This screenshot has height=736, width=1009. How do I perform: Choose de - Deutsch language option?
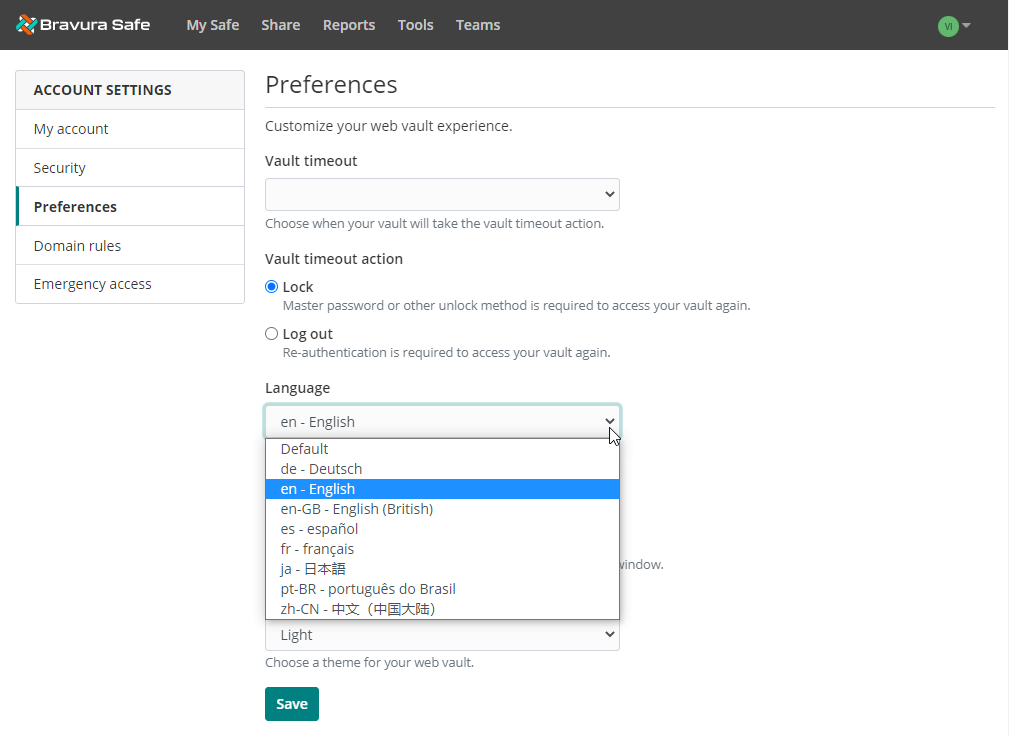coord(321,469)
